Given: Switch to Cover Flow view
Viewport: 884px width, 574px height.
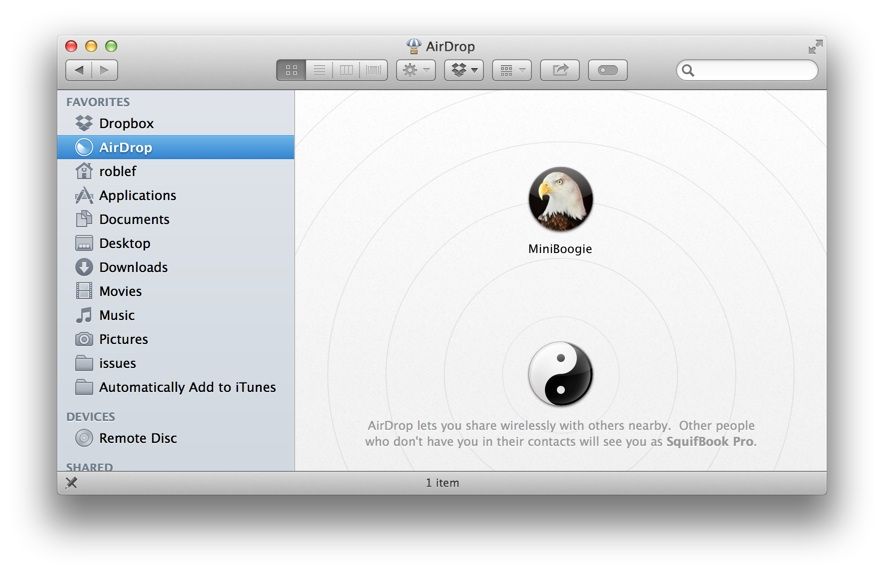Looking at the screenshot, I should click(x=374, y=70).
